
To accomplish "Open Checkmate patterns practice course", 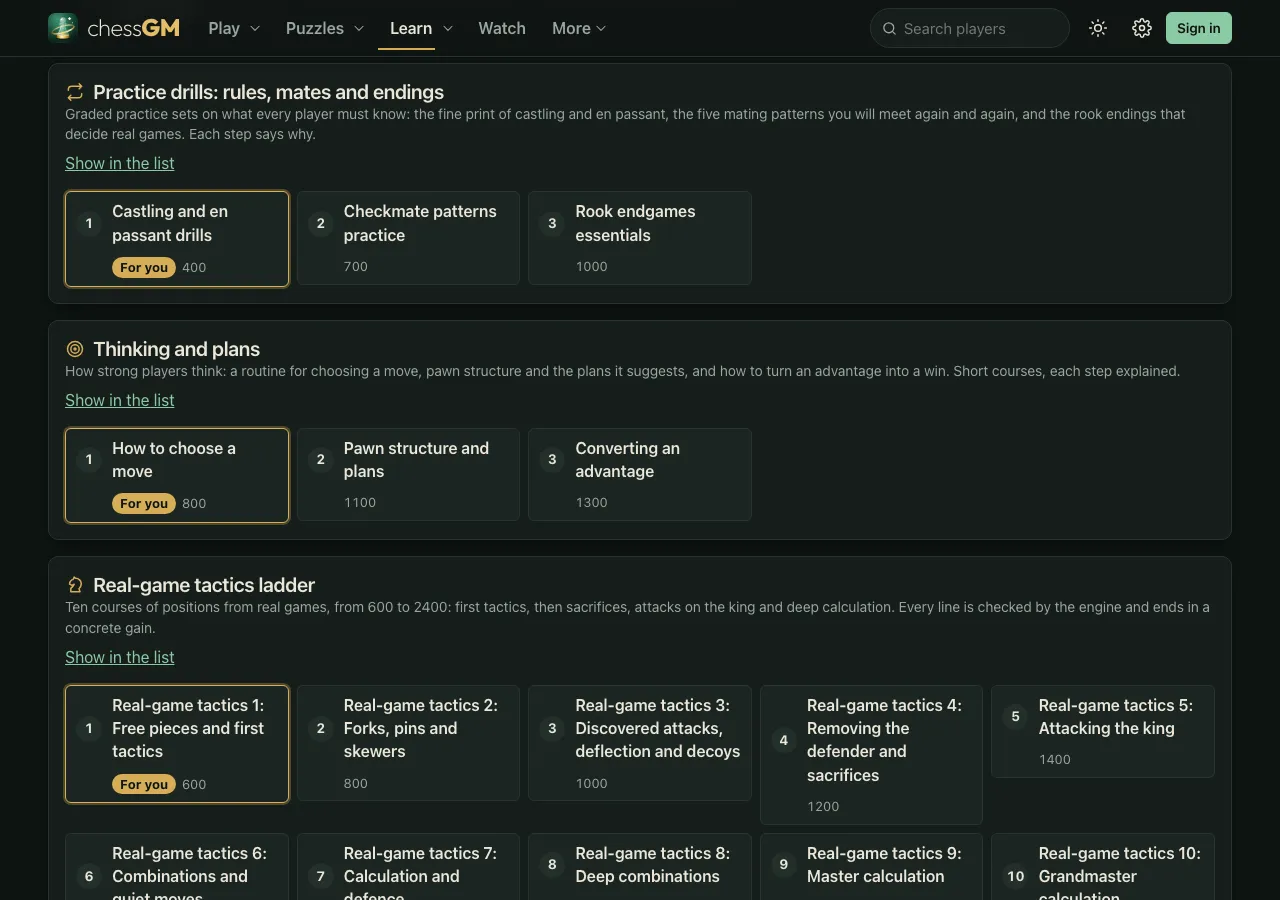I will click(x=408, y=238).
